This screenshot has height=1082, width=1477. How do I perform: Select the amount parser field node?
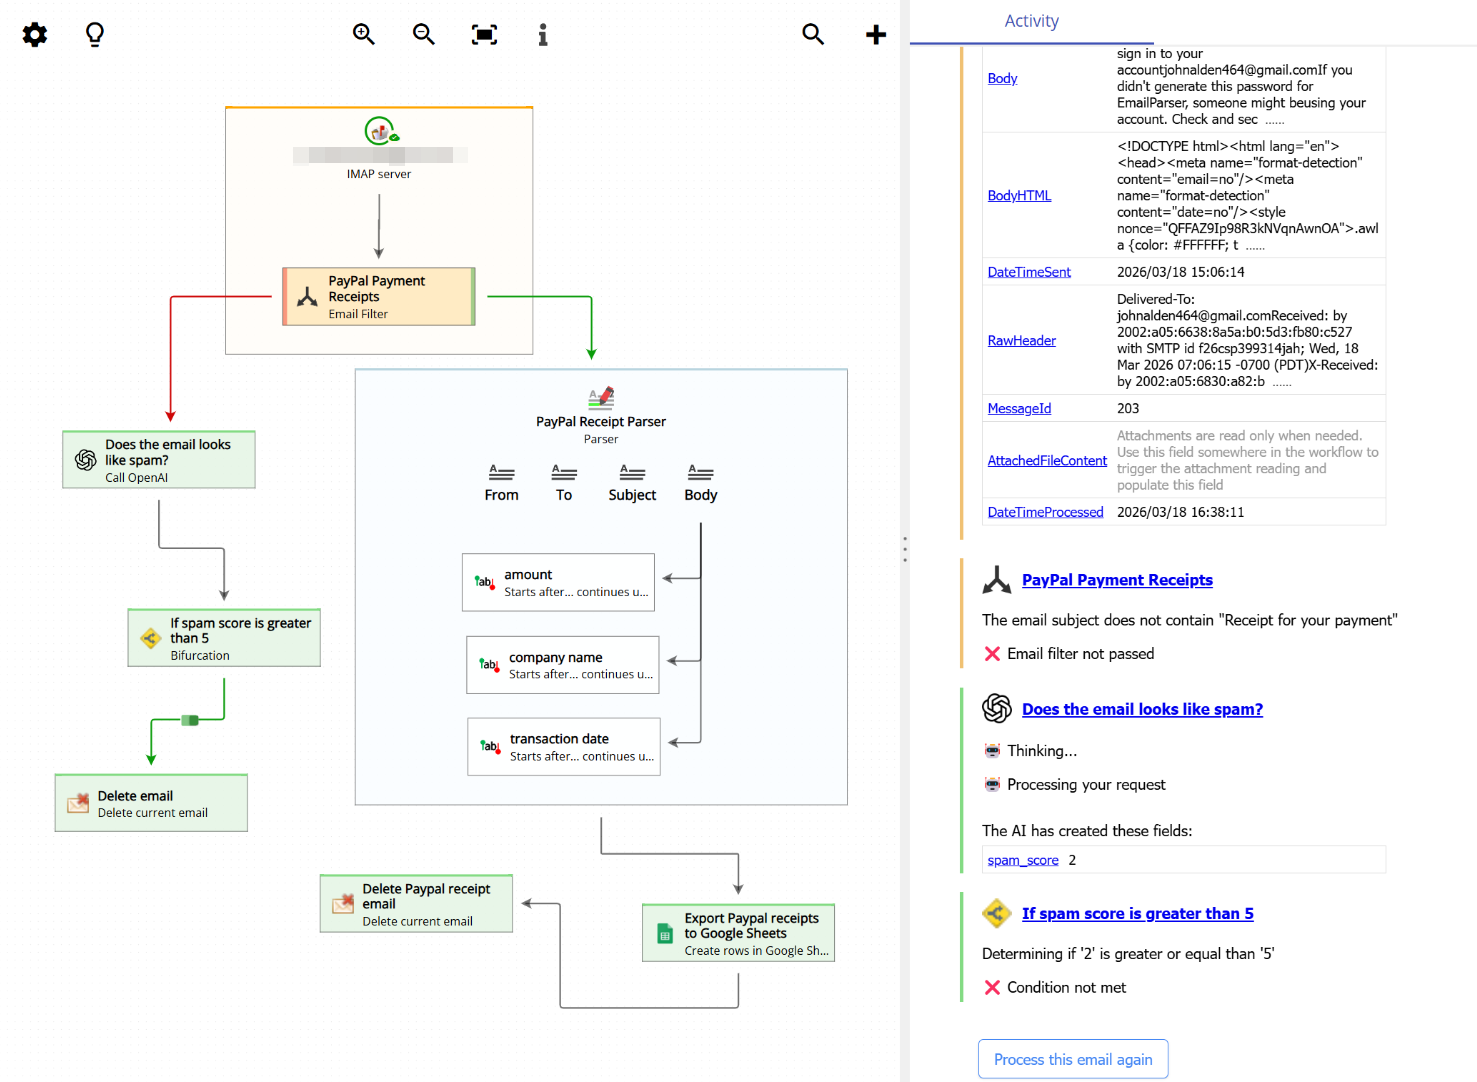point(558,581)
